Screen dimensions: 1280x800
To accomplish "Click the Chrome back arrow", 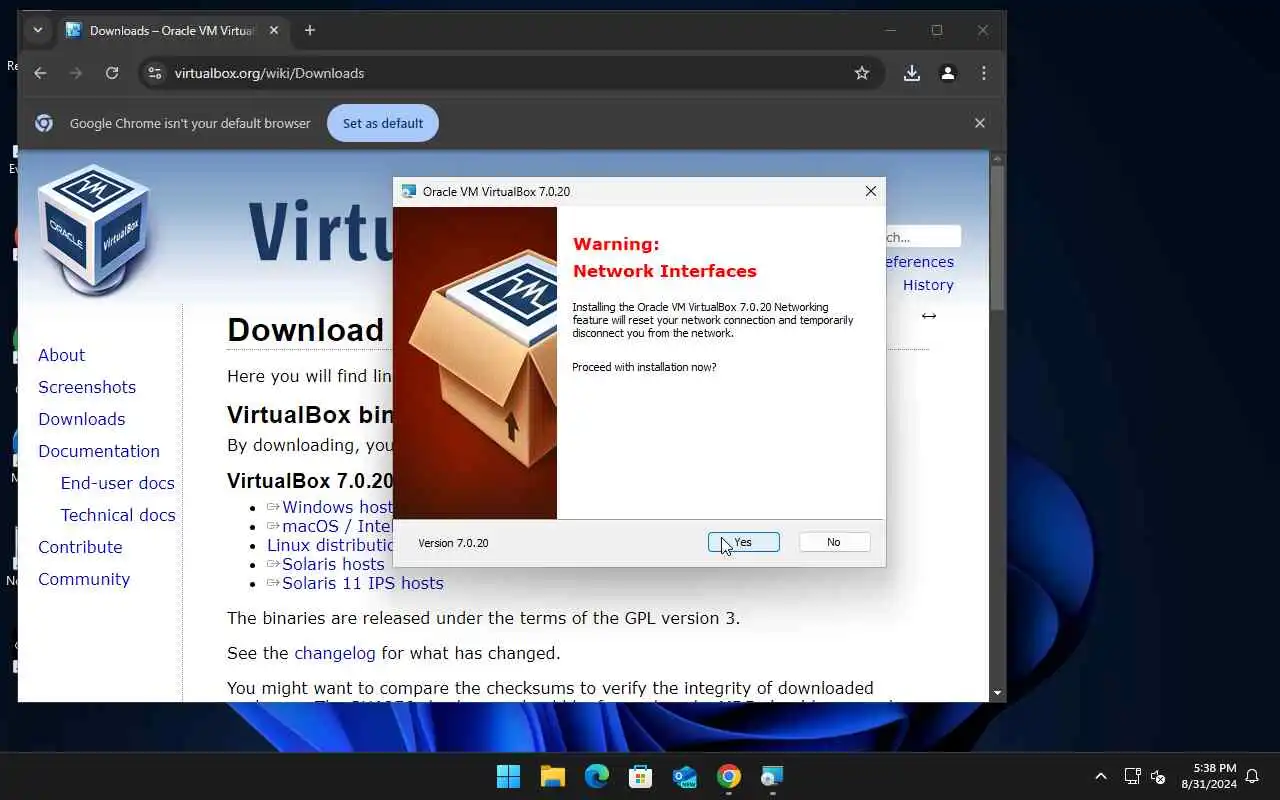I will pyautogui.click(x=40, y=73).
